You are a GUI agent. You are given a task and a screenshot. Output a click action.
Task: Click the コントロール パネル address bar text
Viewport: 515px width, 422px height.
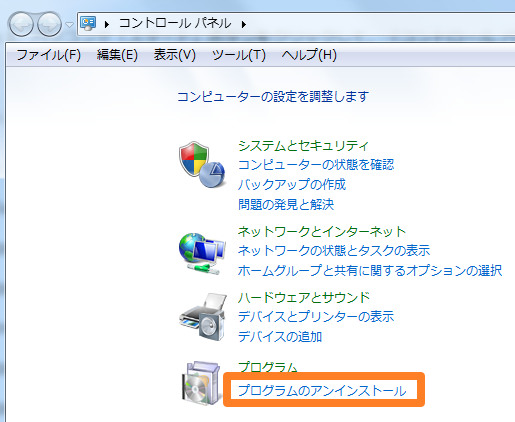click(x=175, y=24)
